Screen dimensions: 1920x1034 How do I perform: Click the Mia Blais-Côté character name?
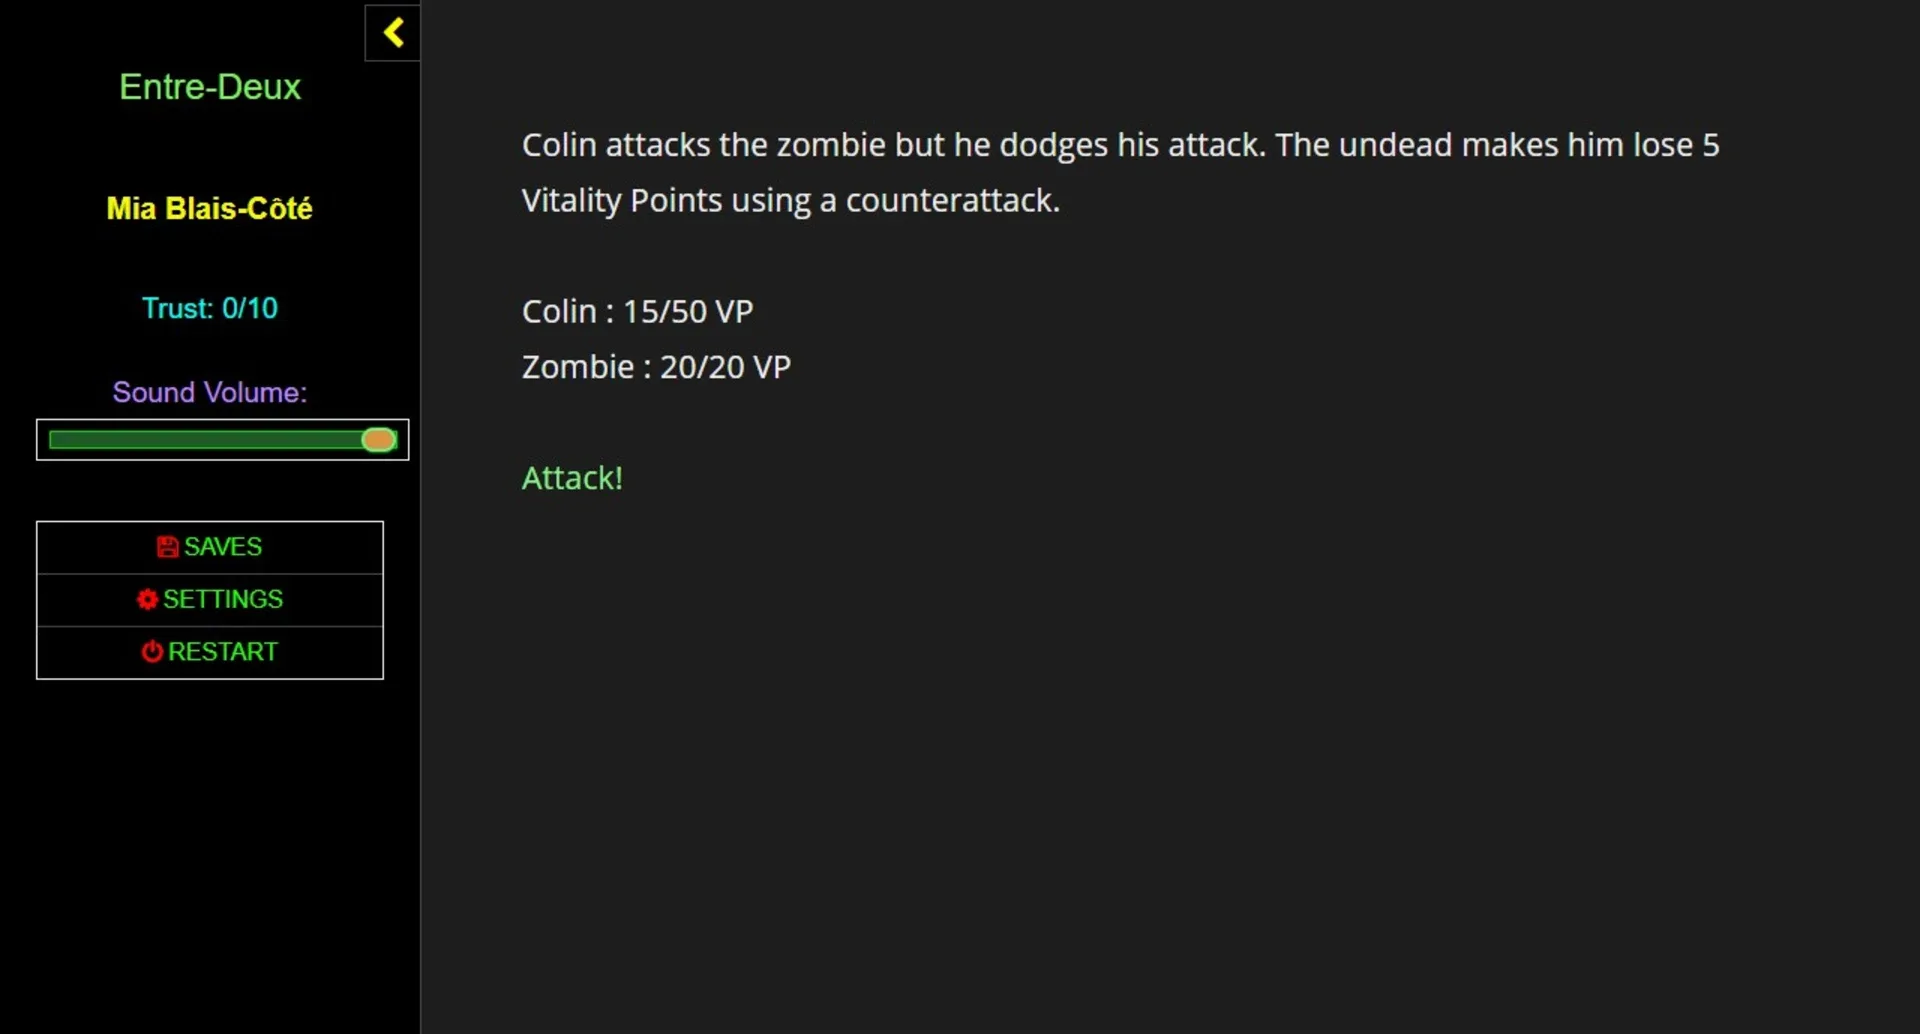(210, 208)
